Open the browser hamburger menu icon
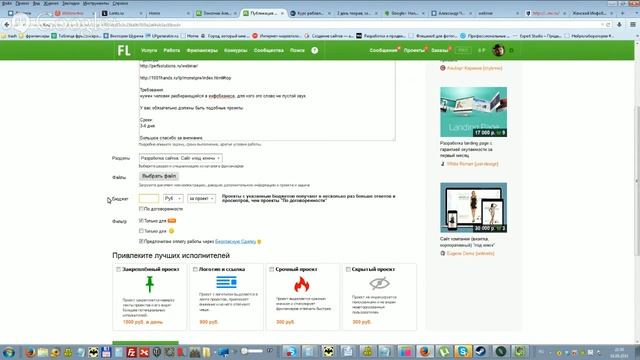Viewport: 640px width, 360px height. pos(633,24)
